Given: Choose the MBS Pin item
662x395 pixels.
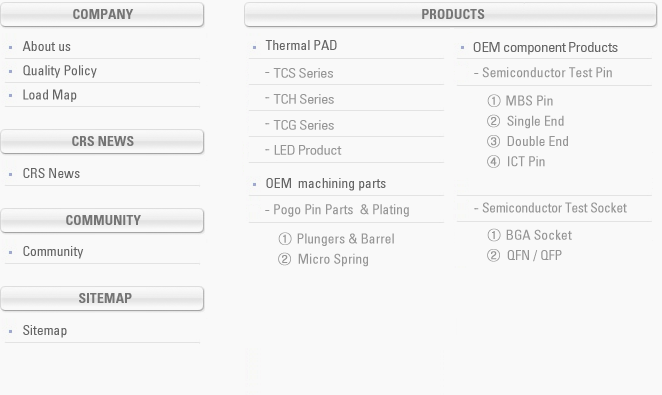Looking at the screenshot, I should (529, 101).
